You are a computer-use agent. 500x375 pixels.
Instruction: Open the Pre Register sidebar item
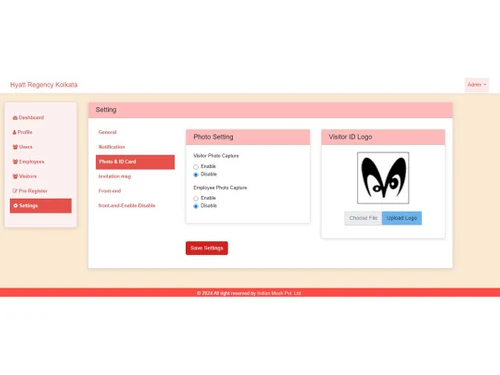point(41,191)
